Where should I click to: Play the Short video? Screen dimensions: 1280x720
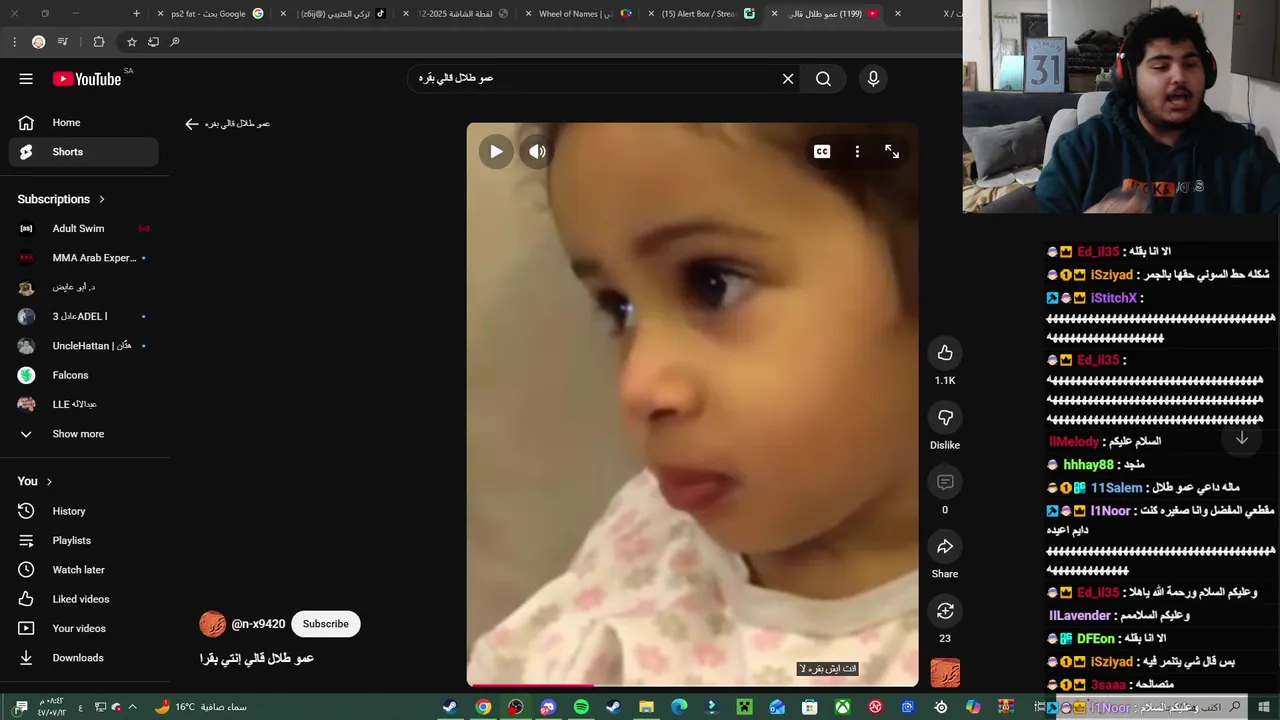point(496,152)
